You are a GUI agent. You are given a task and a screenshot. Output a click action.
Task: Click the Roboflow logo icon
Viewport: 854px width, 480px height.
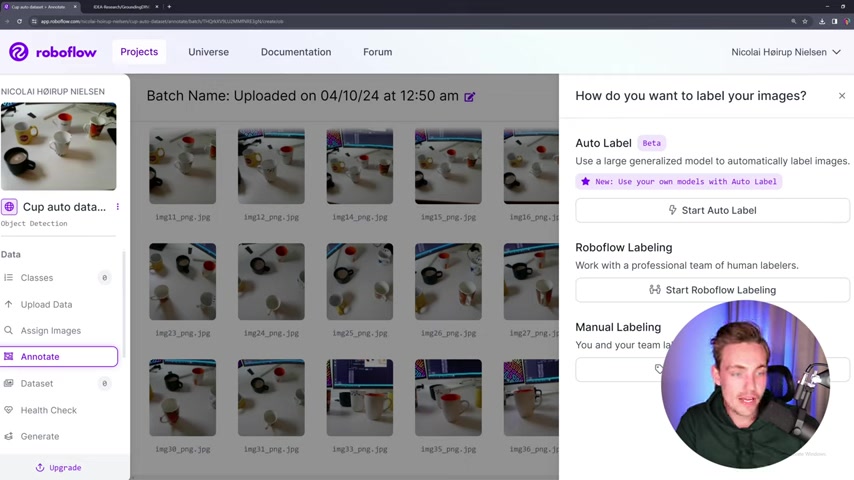coord(19,52)
